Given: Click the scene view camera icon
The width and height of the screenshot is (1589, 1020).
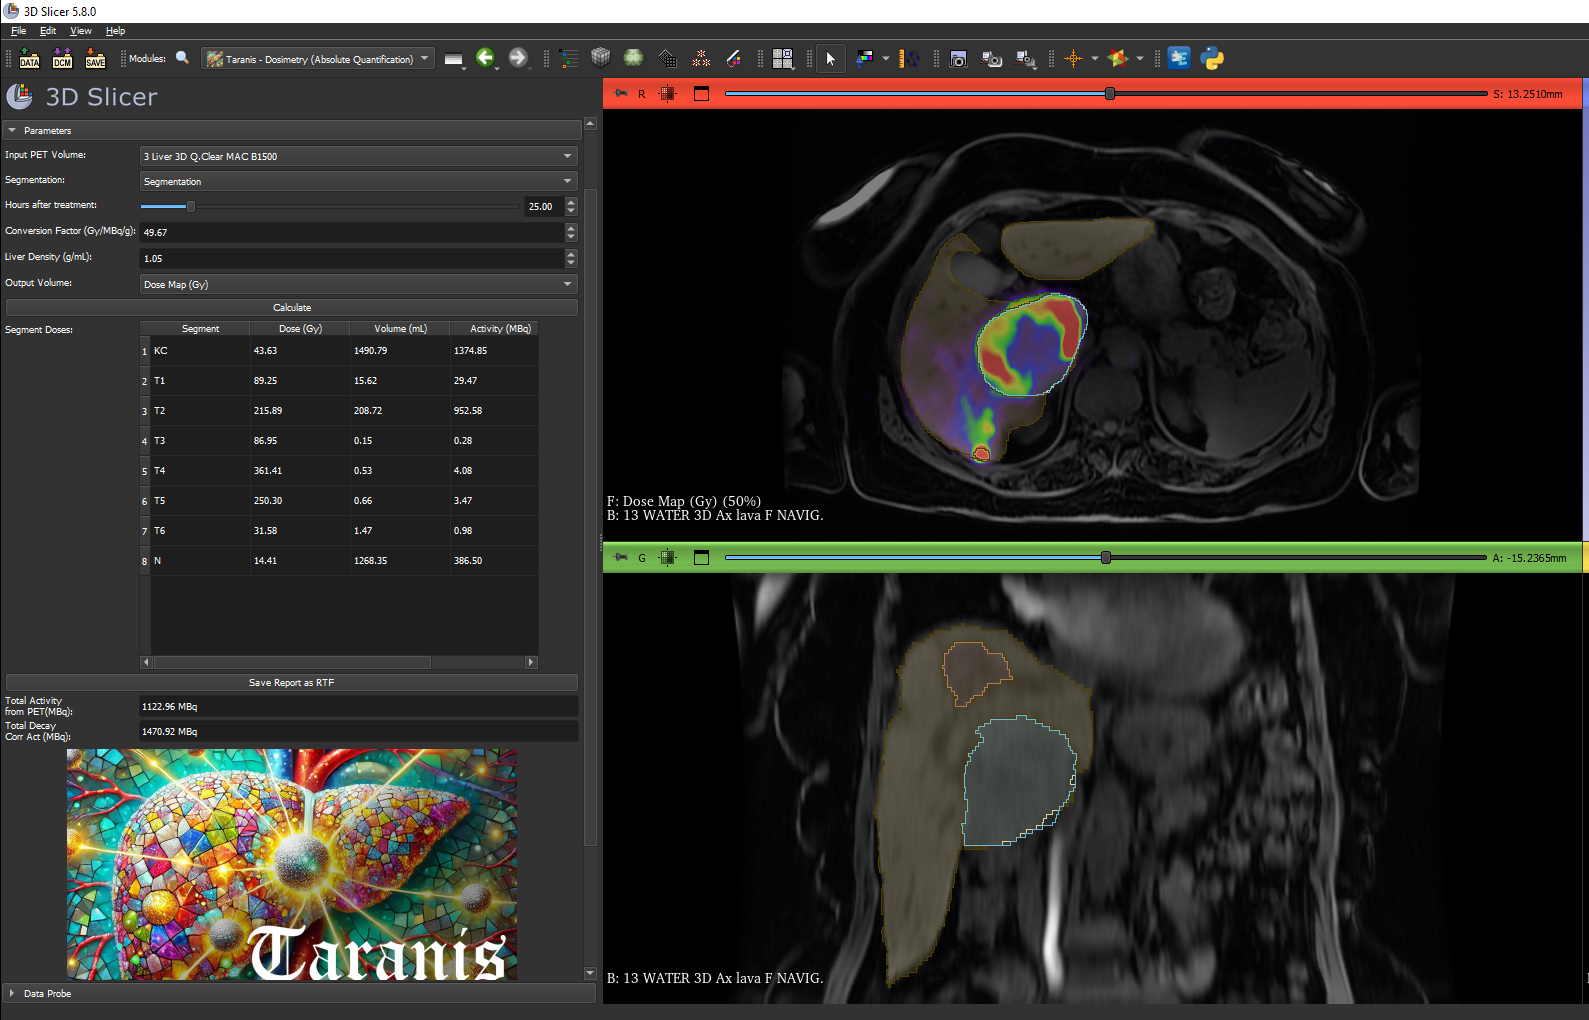Looking at the screenshot, I should click(992, 58).
